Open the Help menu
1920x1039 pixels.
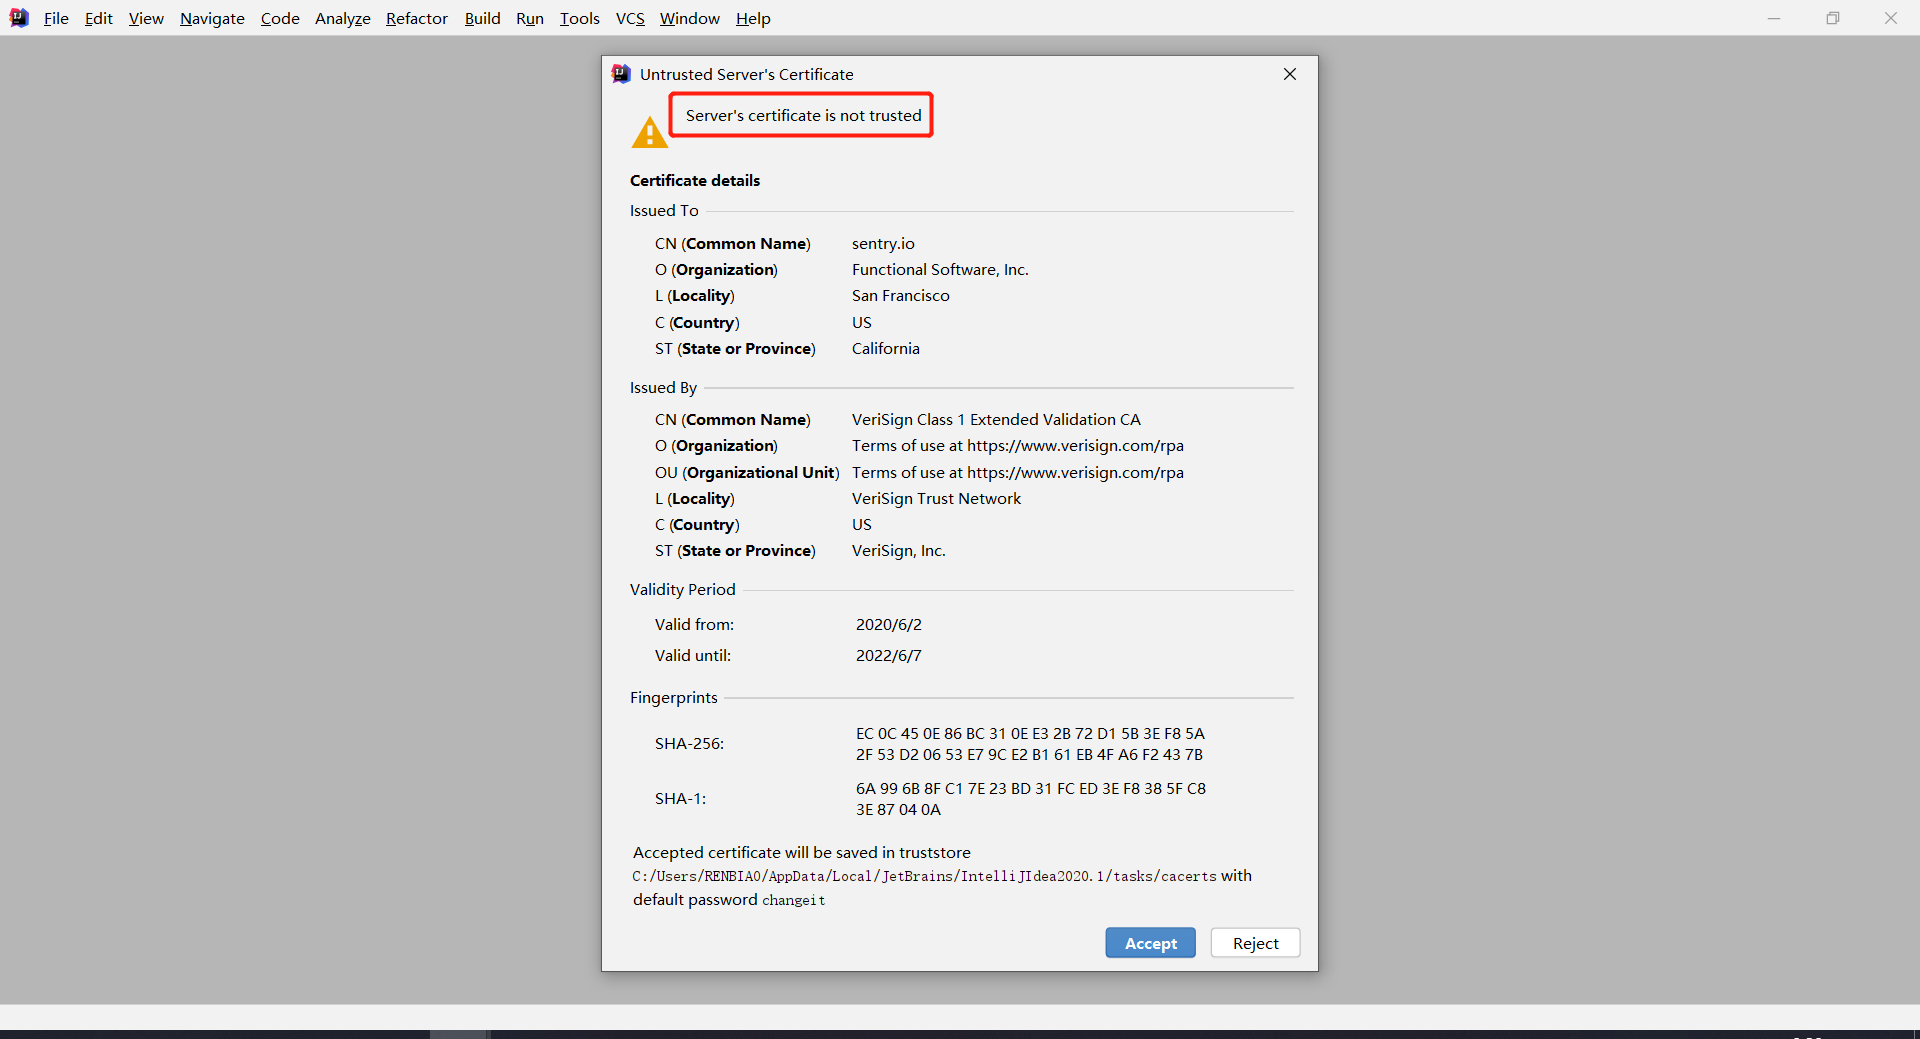(753, 18)
